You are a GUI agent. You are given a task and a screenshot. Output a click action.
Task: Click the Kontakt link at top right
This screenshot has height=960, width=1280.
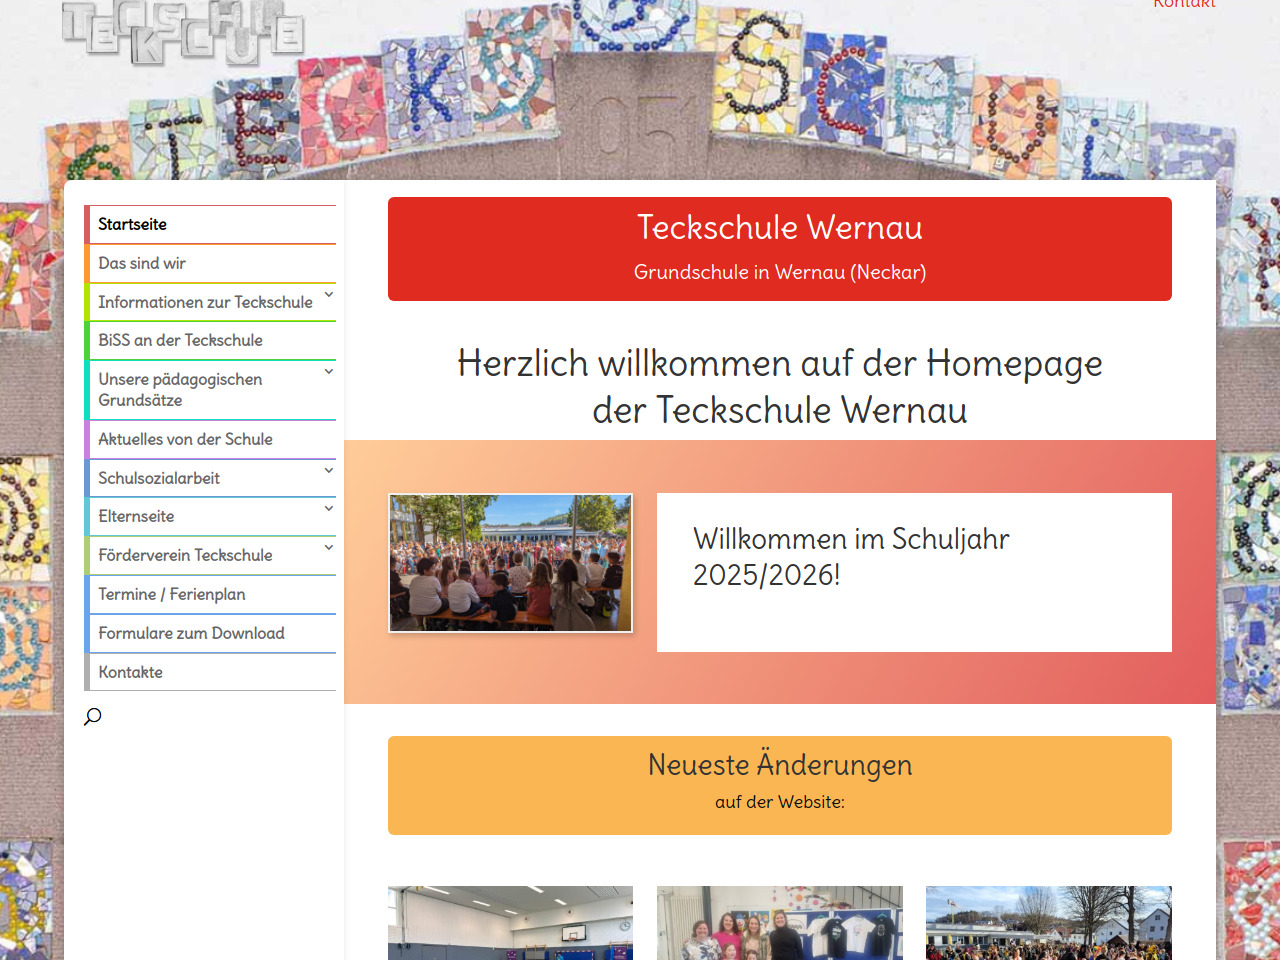tap(1184, 5)
